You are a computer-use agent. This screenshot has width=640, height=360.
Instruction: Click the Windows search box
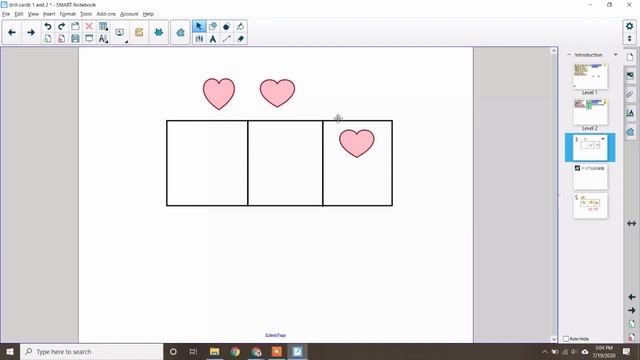tap(92, 351)
